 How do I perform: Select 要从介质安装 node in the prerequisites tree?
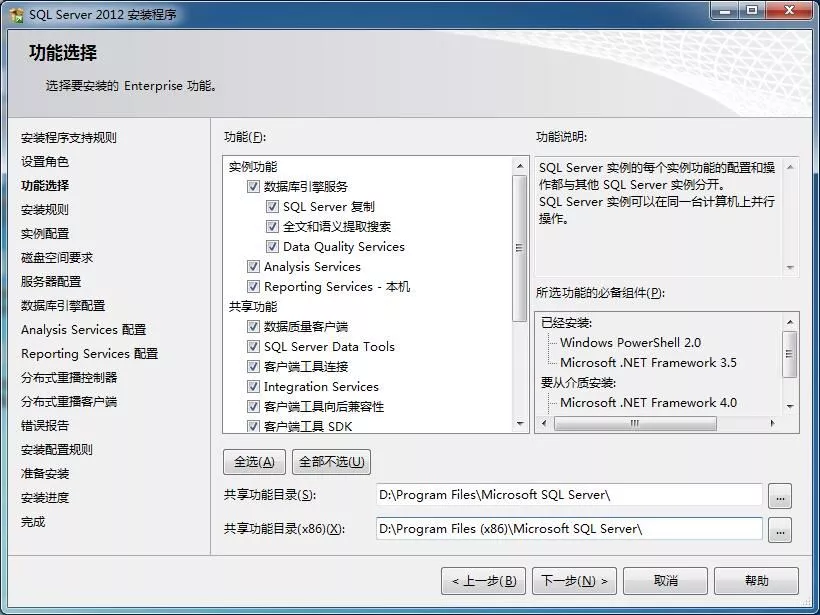(x=578, y=382)
